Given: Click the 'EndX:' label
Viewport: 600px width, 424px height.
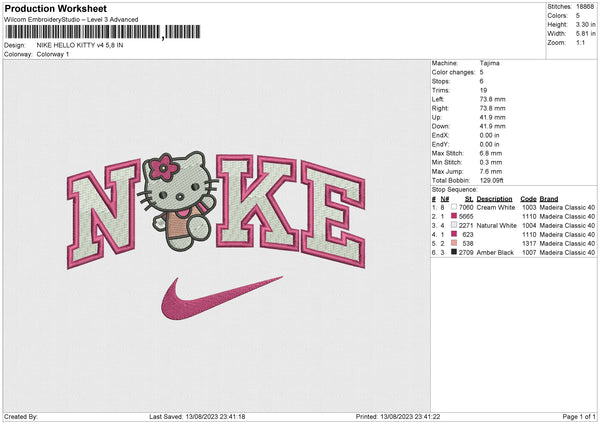Looking at the screenshot, I should click(x=440, y=135).
